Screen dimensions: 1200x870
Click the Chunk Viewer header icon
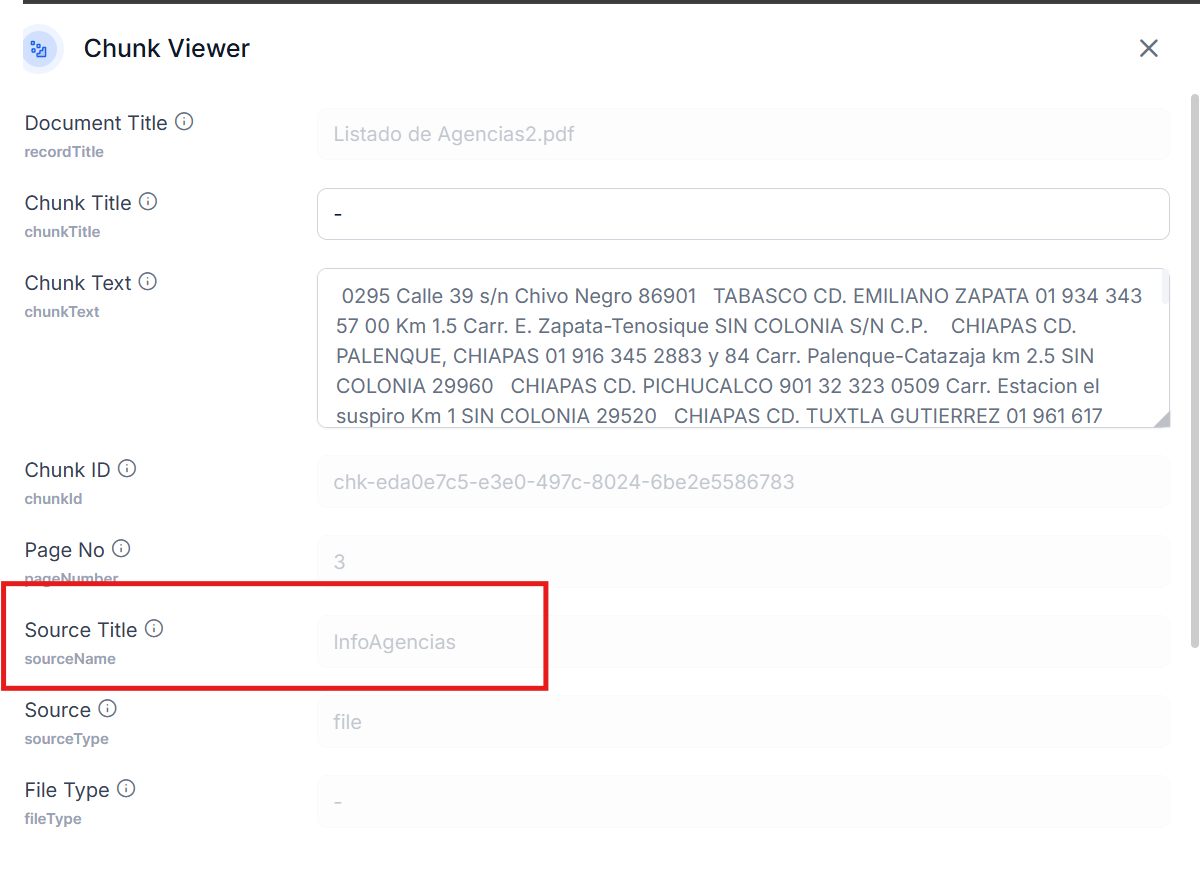40,49
